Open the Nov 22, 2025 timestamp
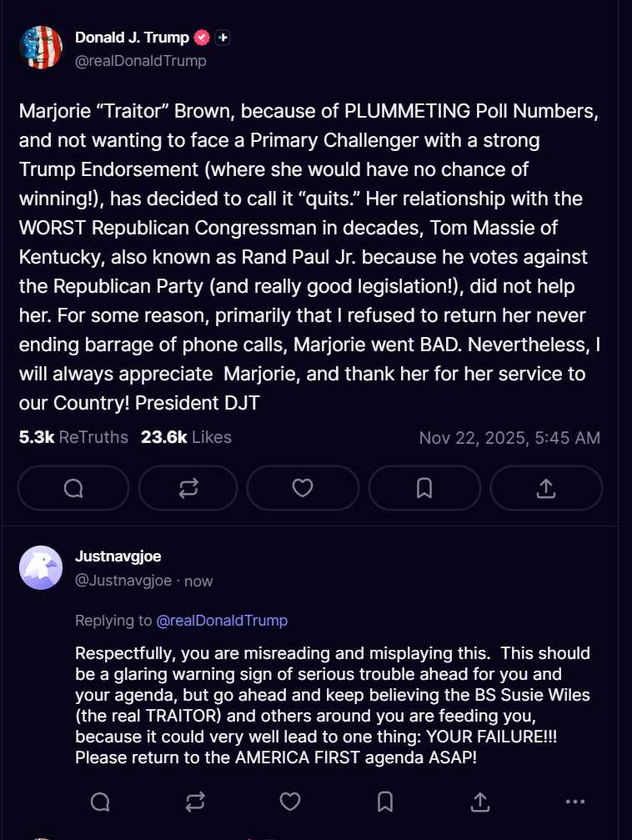Viewport: 632px width, 840px height. point(509,437)
